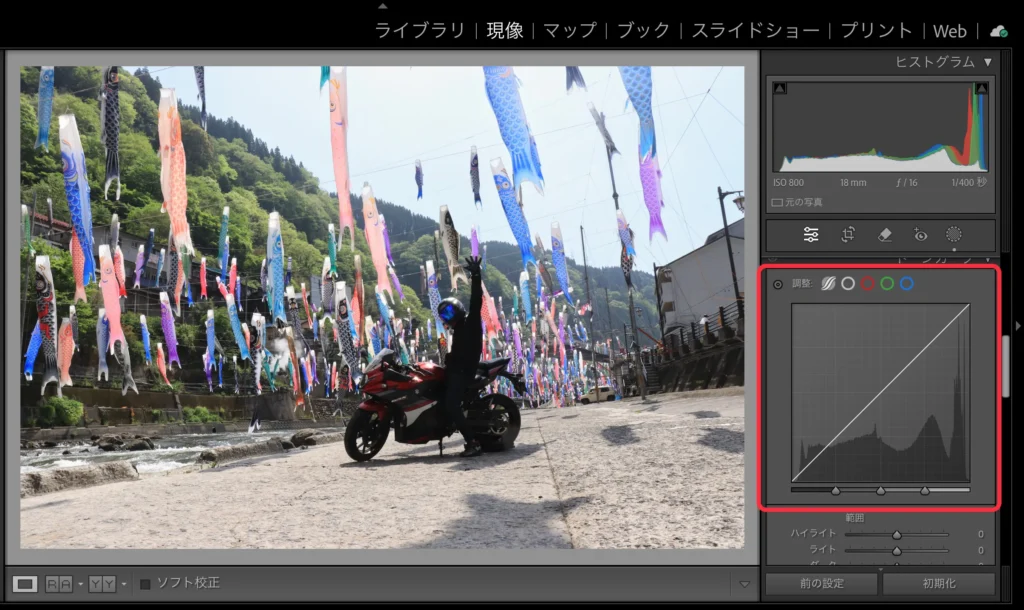Toggle the highlight clipping indicator in histogram

[x=981, y=89]
